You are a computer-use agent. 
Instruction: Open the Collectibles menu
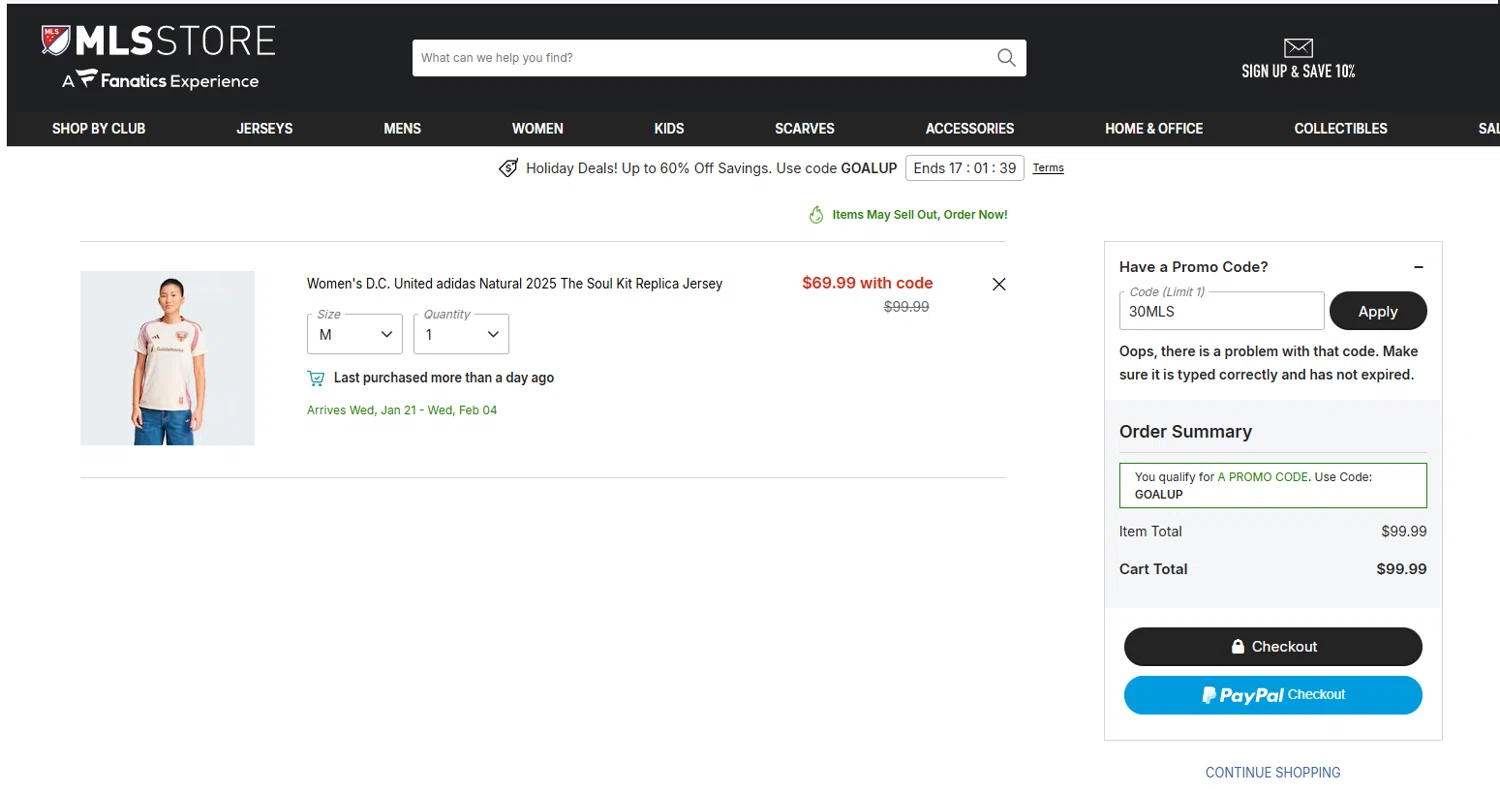point(1341,129)
